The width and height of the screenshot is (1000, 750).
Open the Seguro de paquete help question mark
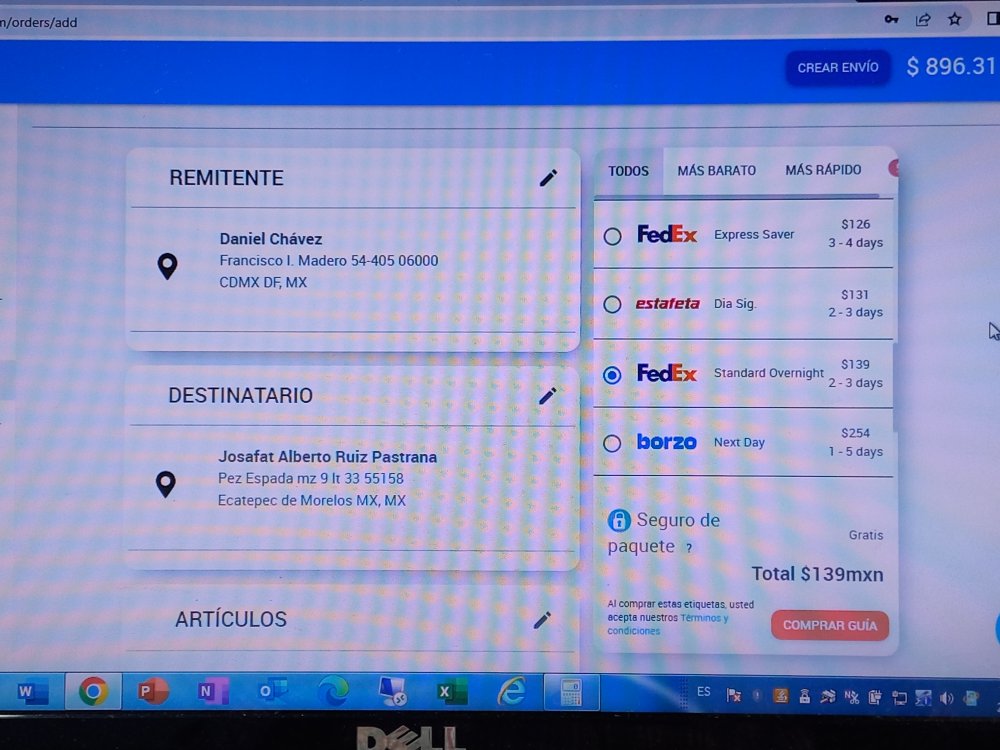pos(689,547)
